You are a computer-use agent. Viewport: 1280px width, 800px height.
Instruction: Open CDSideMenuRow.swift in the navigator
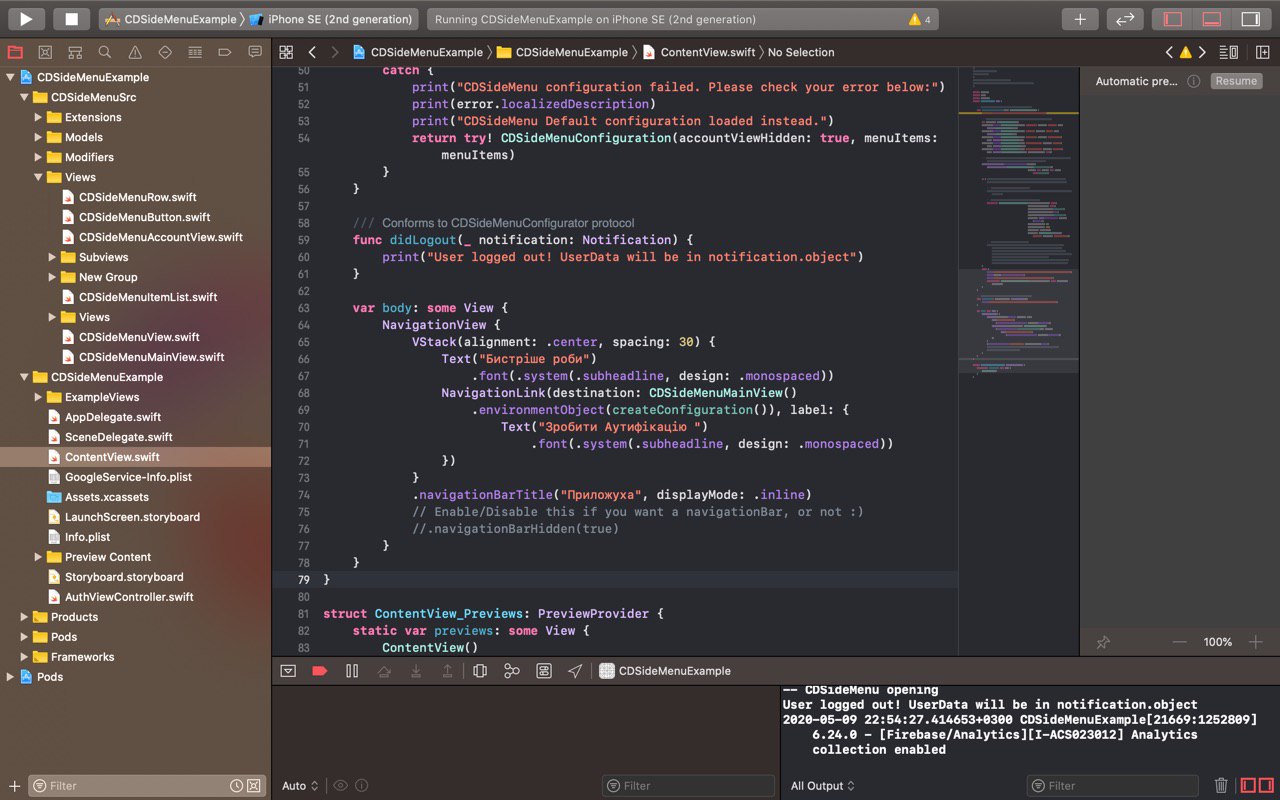(x=137, y=197)
